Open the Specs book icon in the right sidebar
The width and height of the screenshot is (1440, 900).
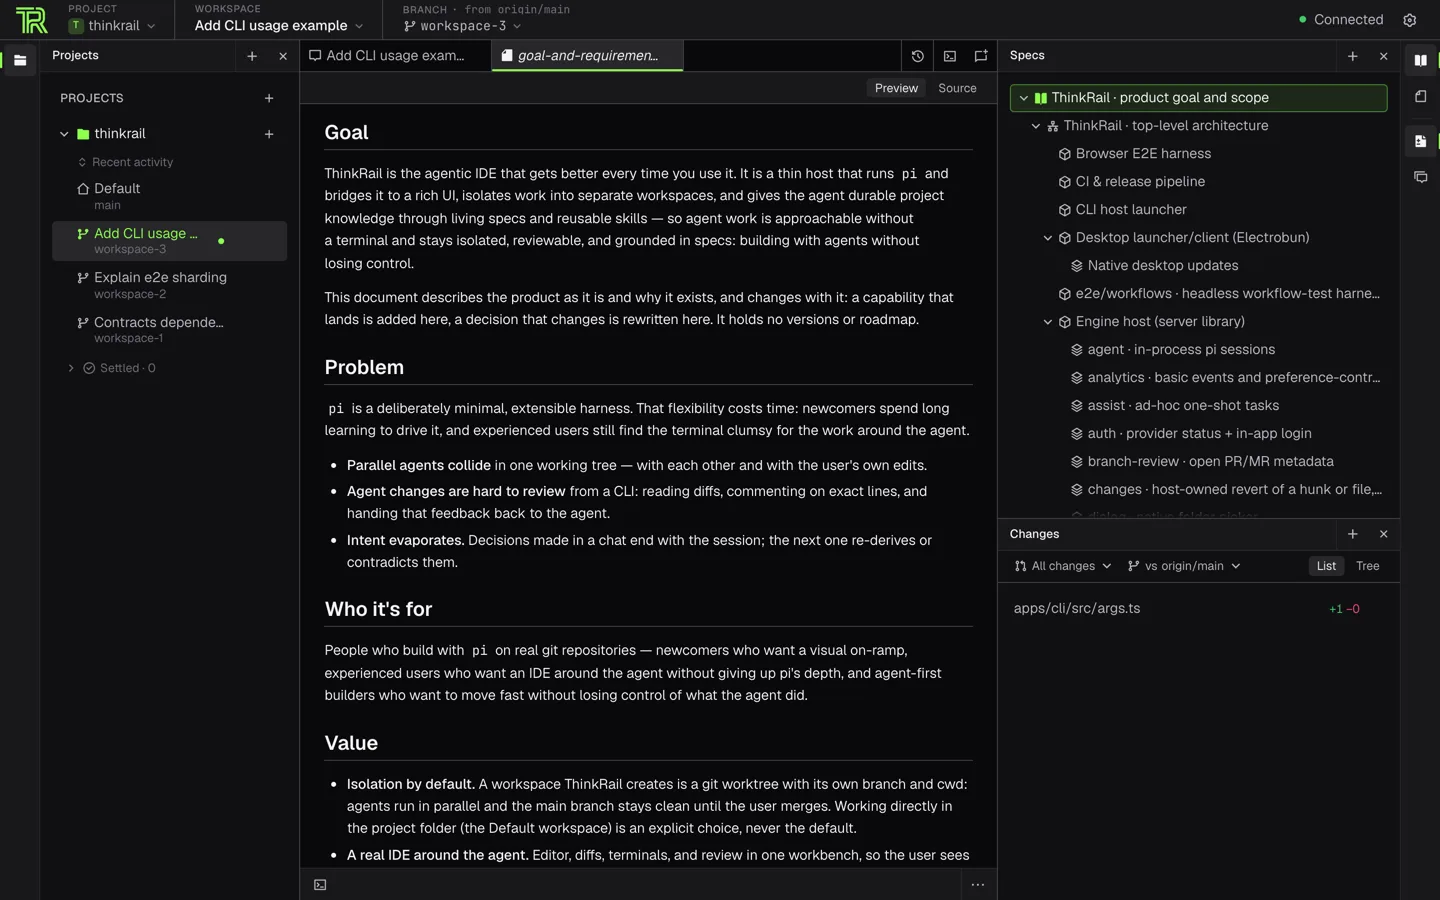1420,60
